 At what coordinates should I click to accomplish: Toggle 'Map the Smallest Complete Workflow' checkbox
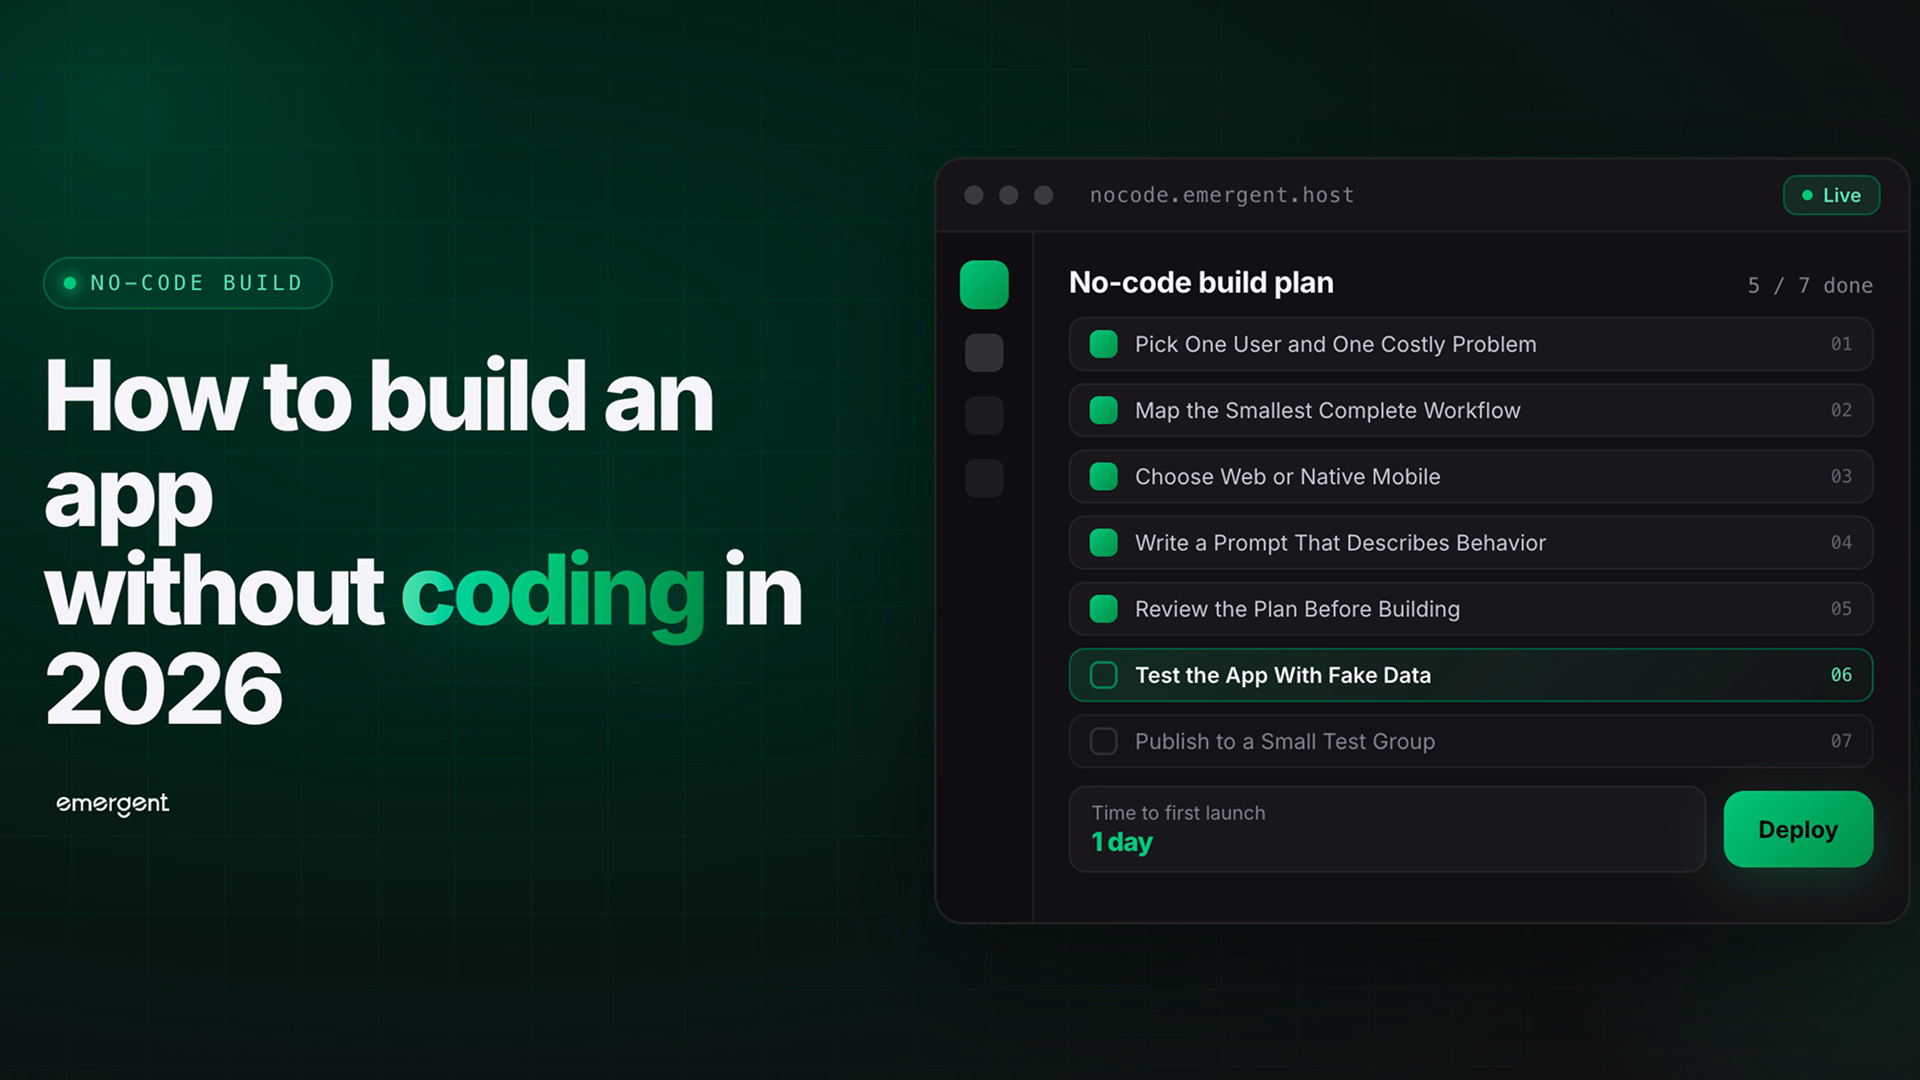click(x=1103, y=410)
